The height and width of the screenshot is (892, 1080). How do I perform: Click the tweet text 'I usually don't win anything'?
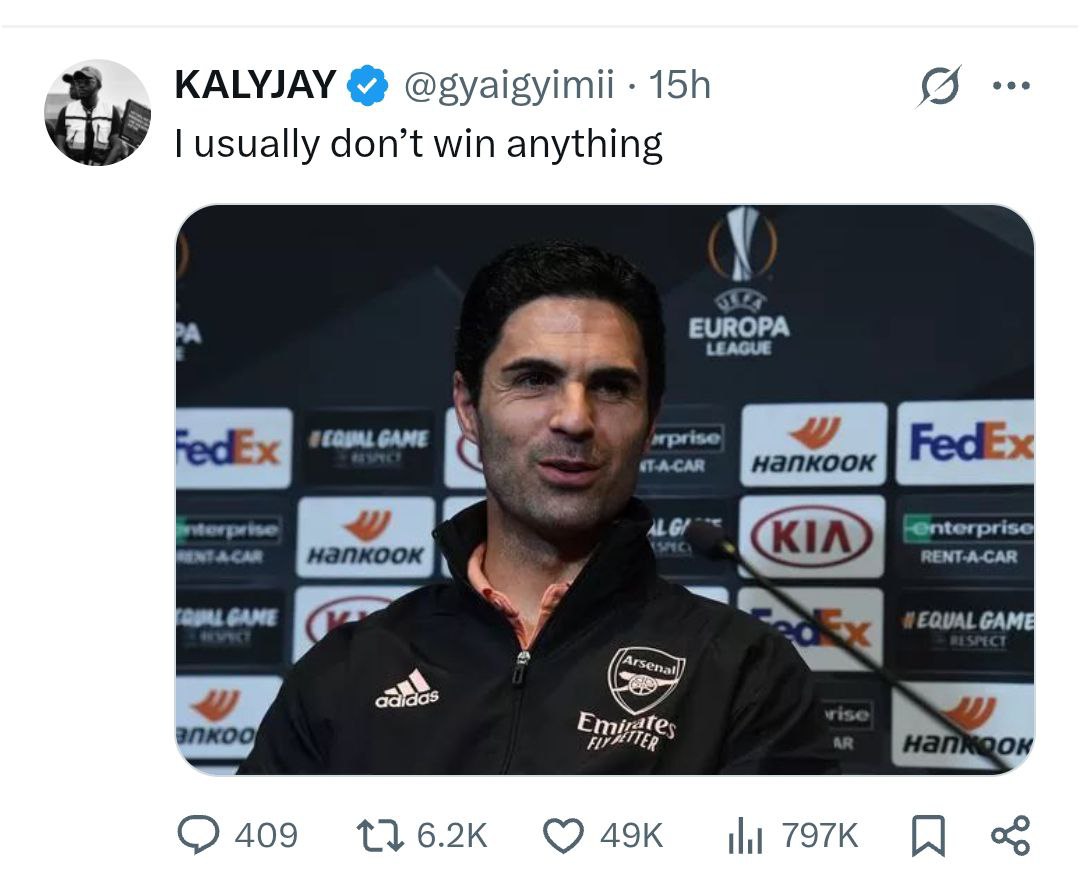point(418,145)
